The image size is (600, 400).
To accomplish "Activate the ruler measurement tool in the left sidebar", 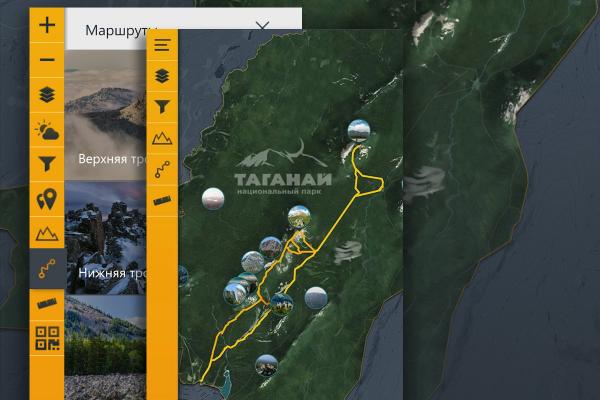I will pyautogui.click(x=47, y=303).
